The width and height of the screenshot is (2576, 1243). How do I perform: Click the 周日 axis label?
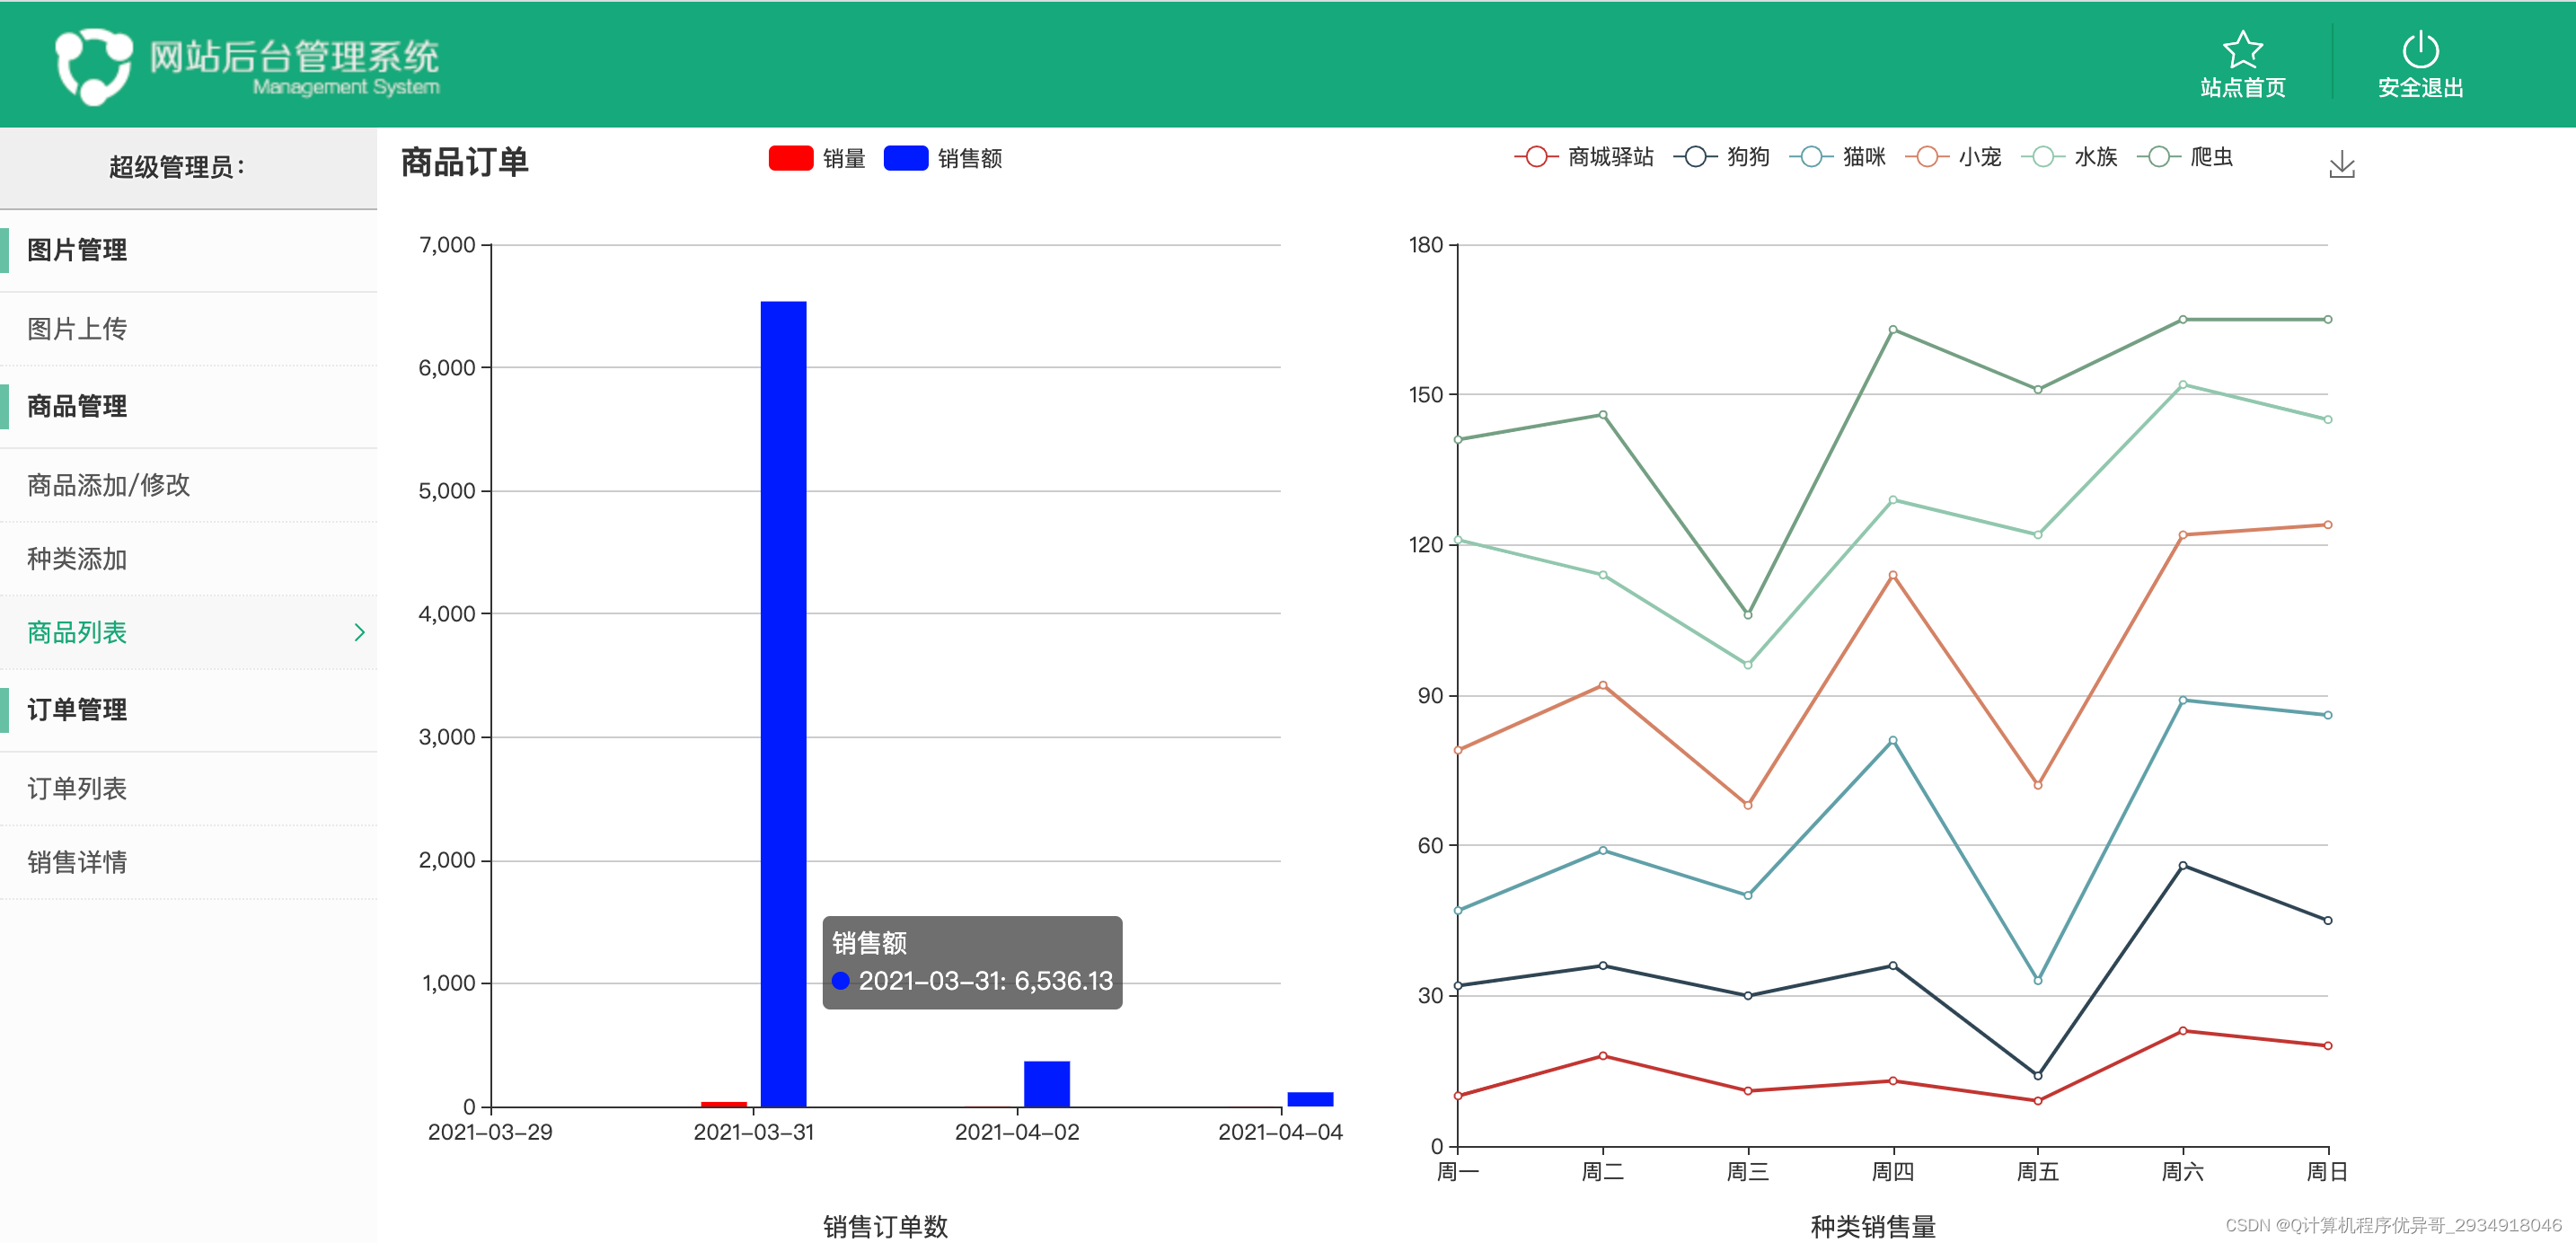pyautogui.click(x=2327, y=1171)
